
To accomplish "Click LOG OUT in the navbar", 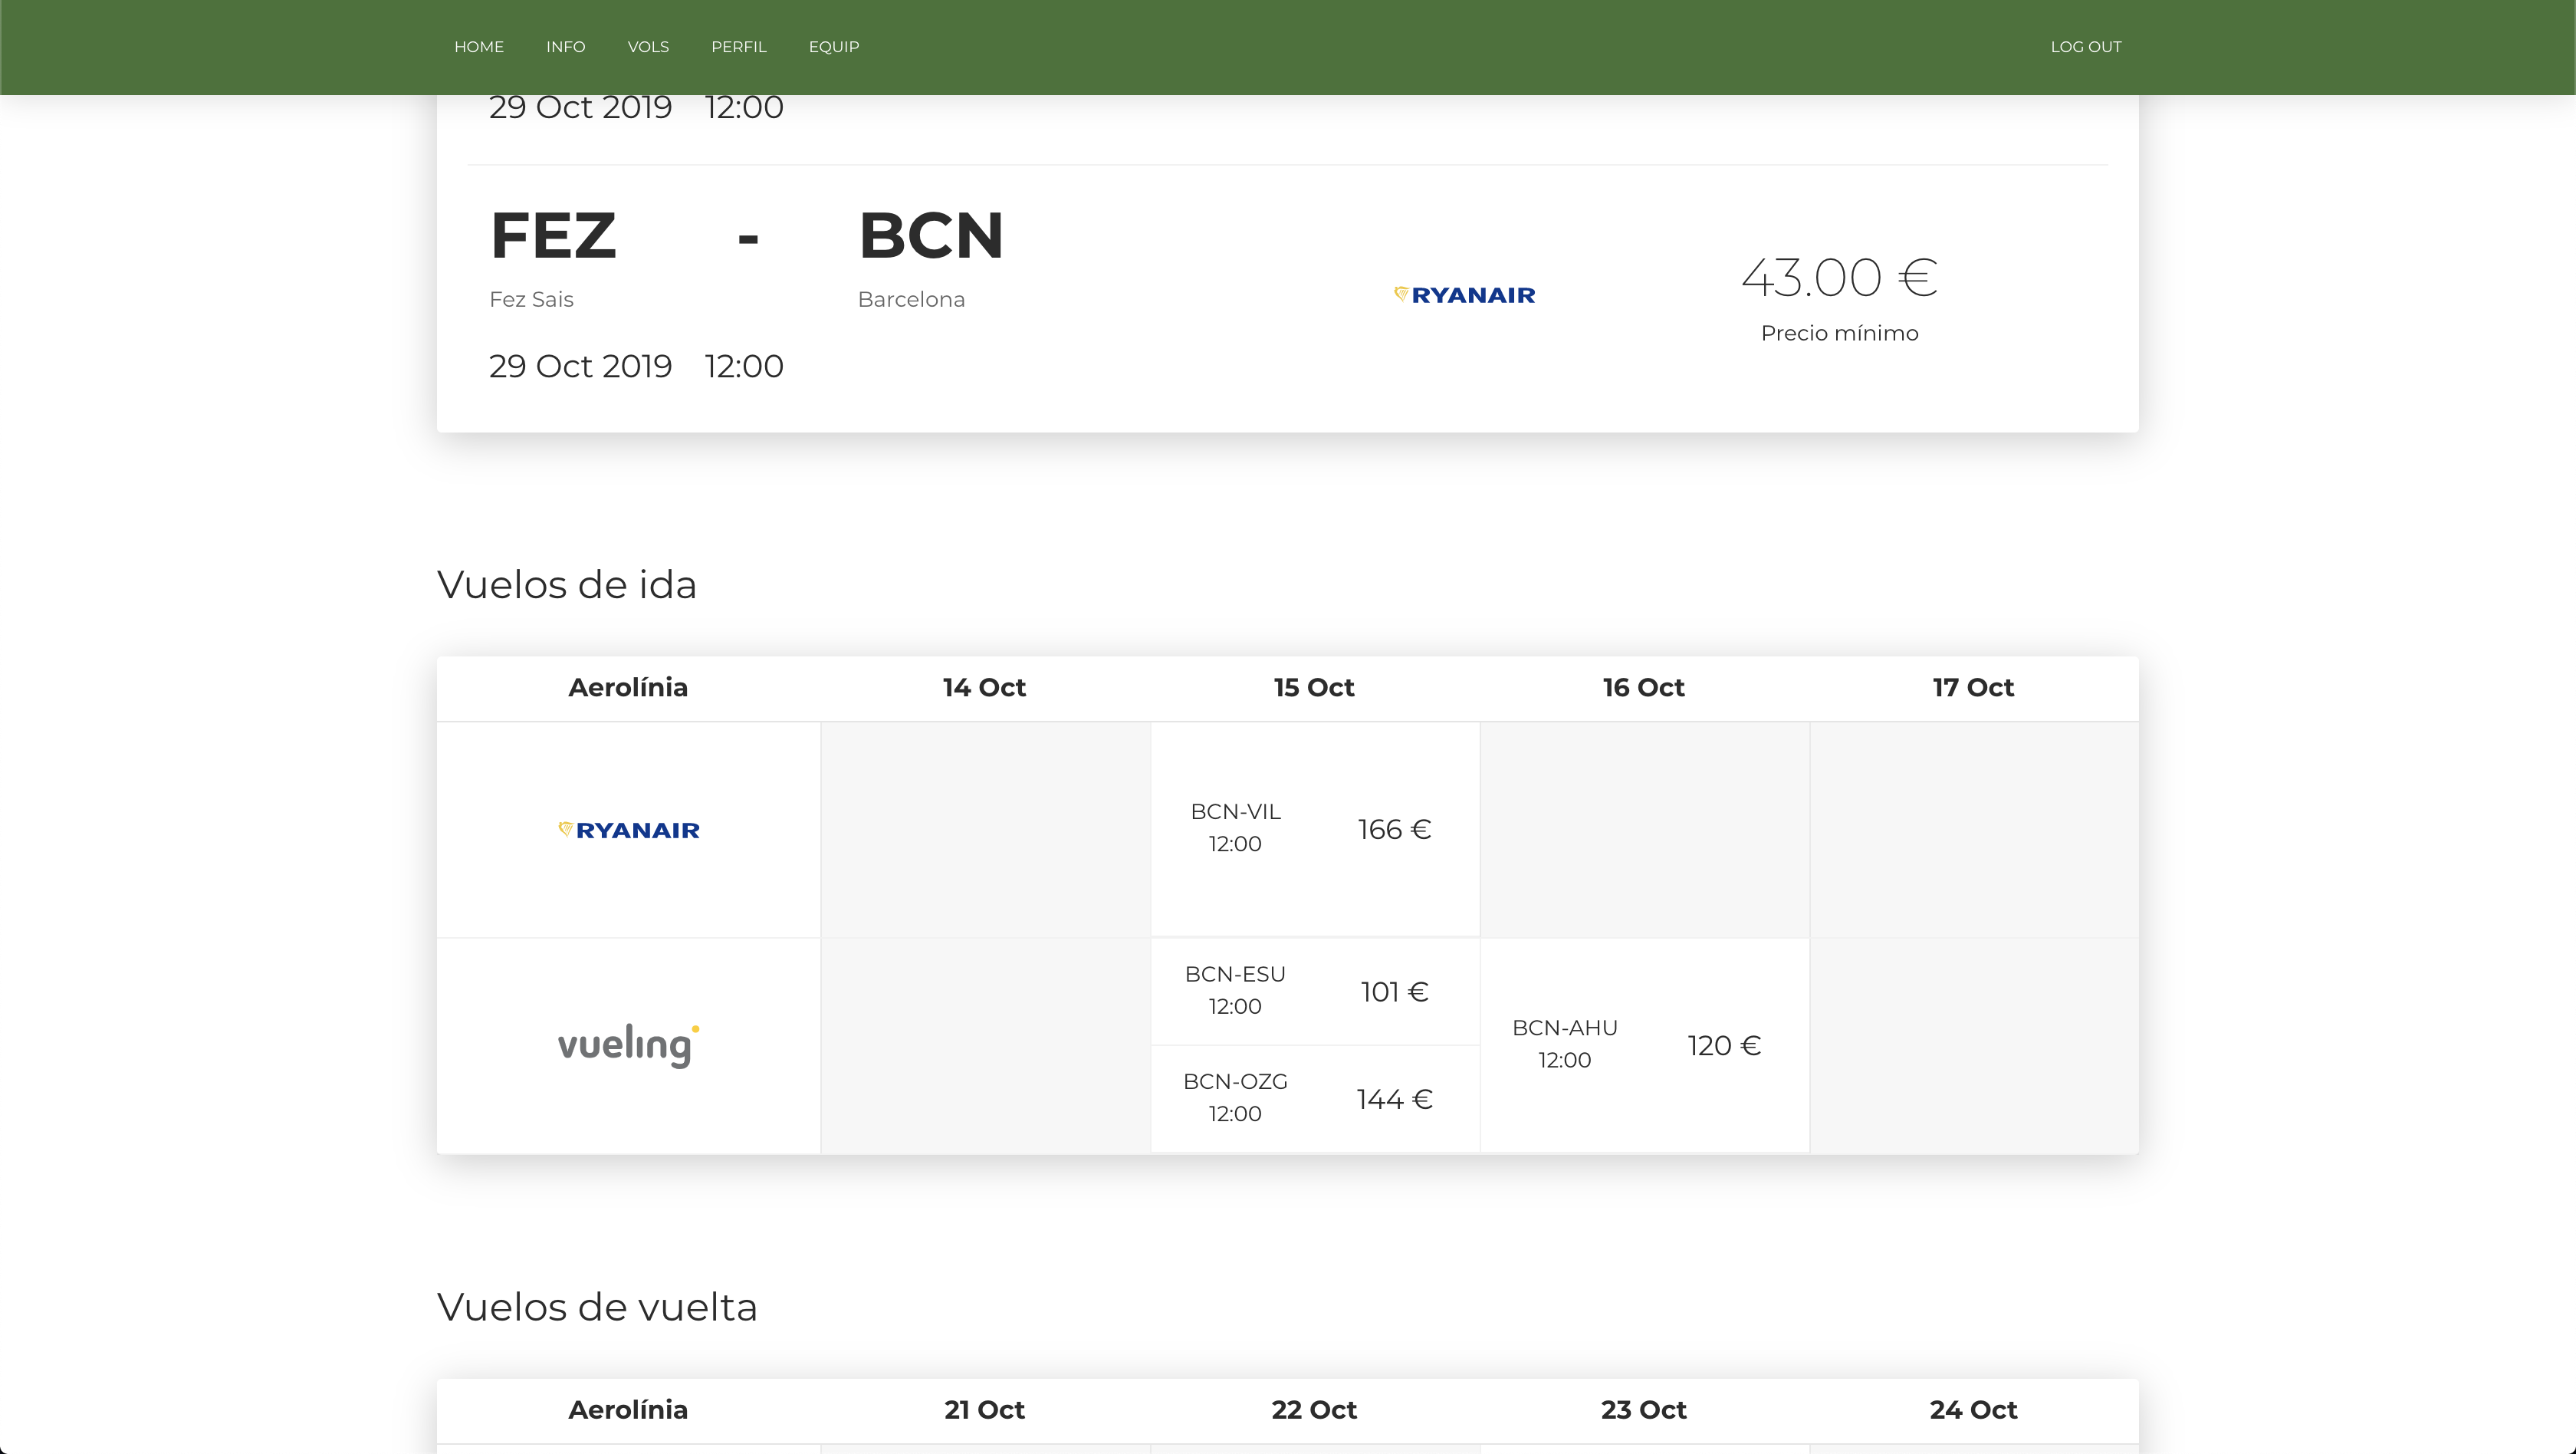I will click(2085, 47).
